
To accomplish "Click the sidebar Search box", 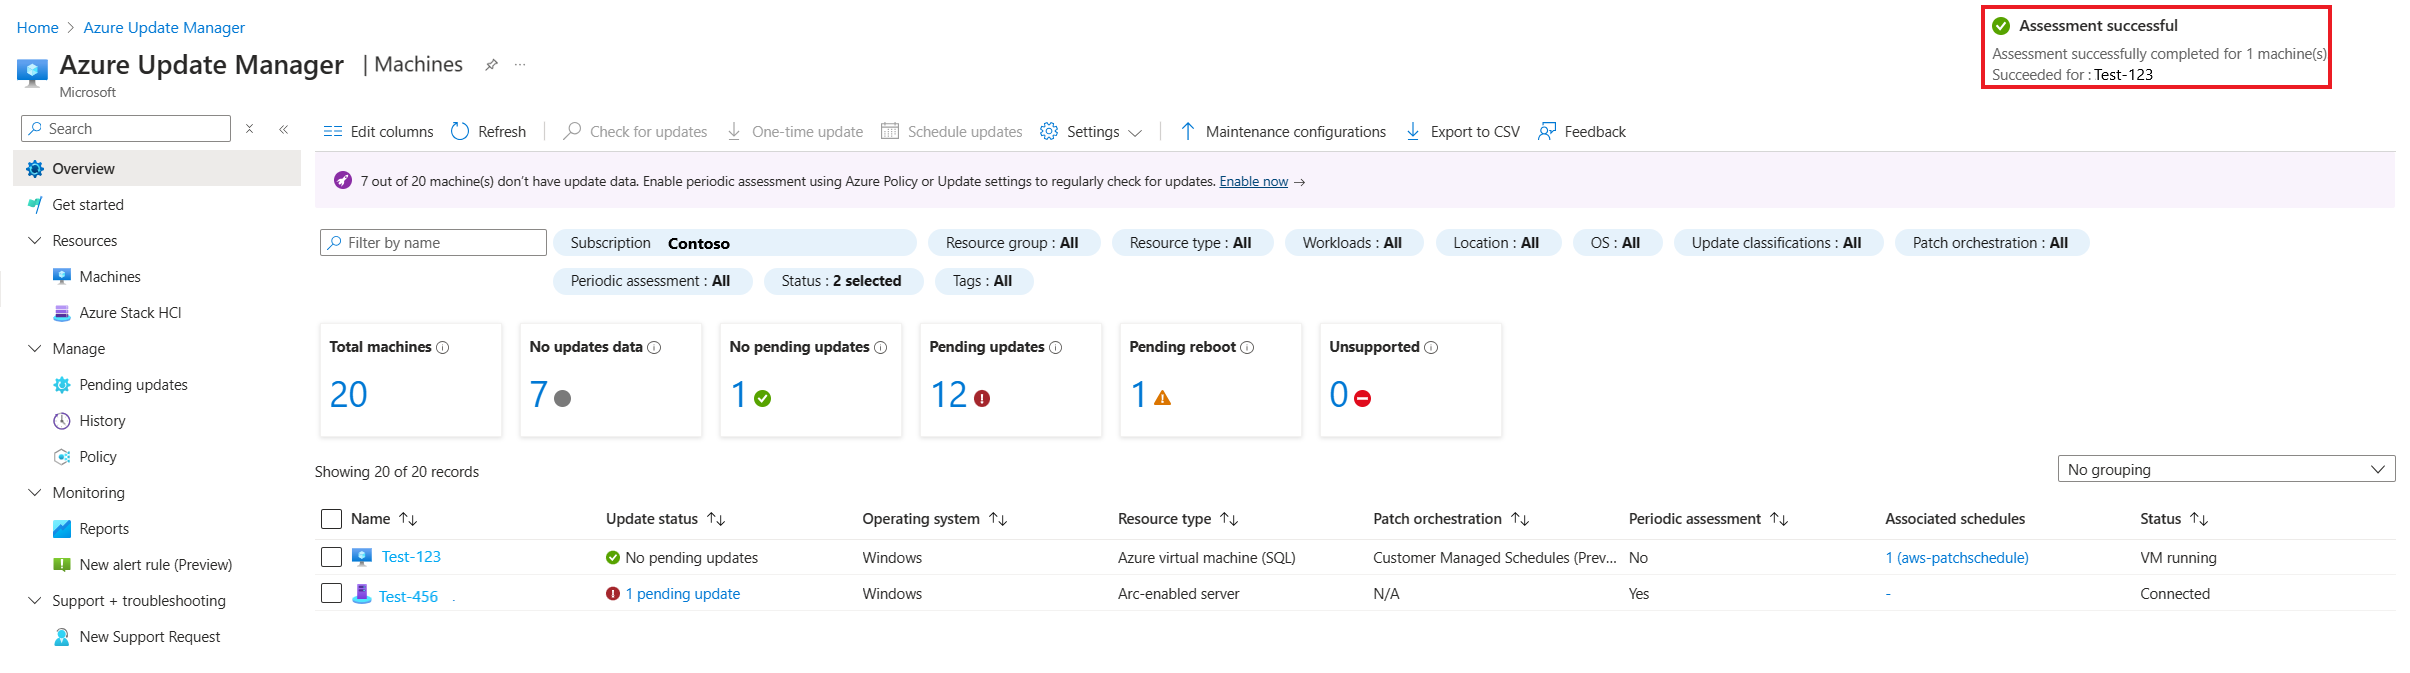I will coord(126,129).
